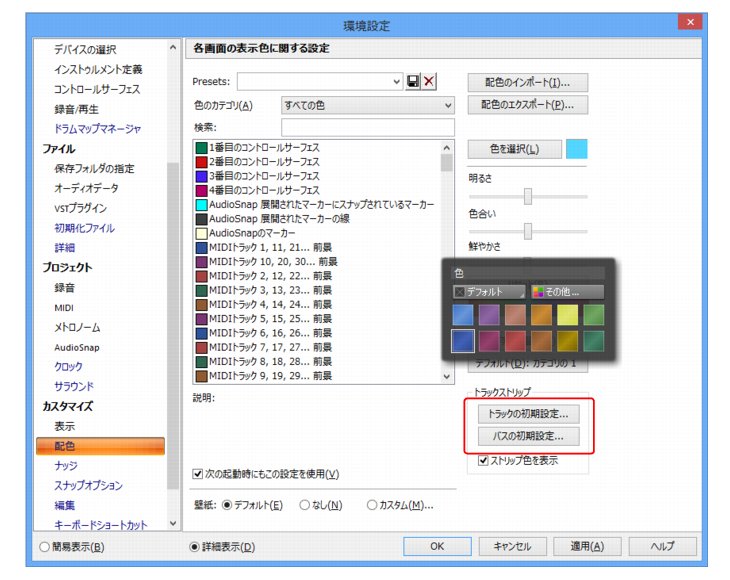Image resolution: width=730 pixels, height=580 pixels.
Task: Click the 検索 search input field
Action: (368, 128)
